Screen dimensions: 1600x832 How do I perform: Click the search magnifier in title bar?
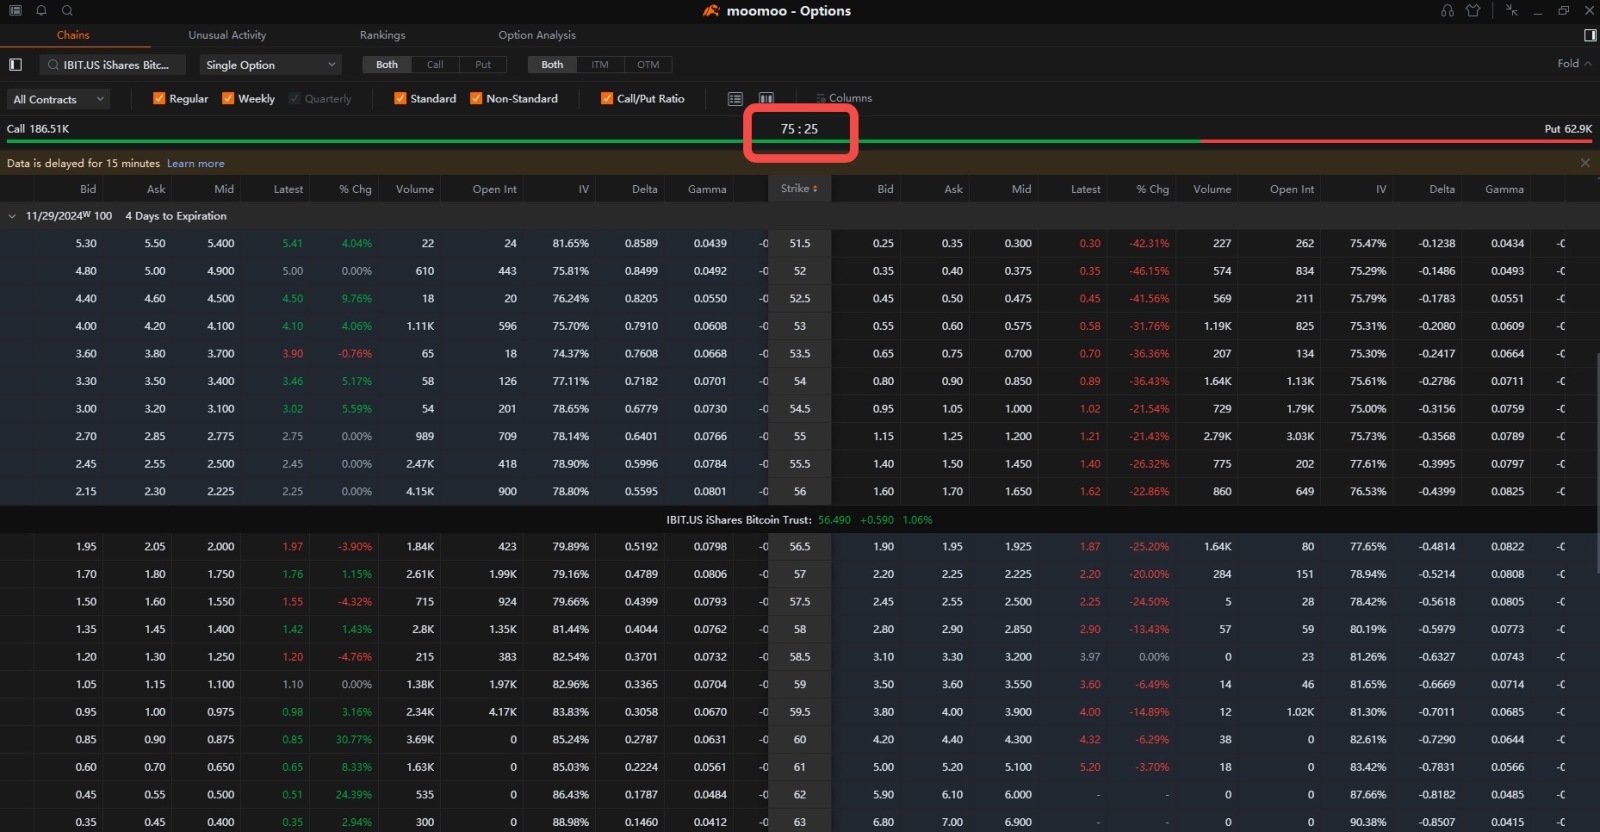tap(67, 10)
